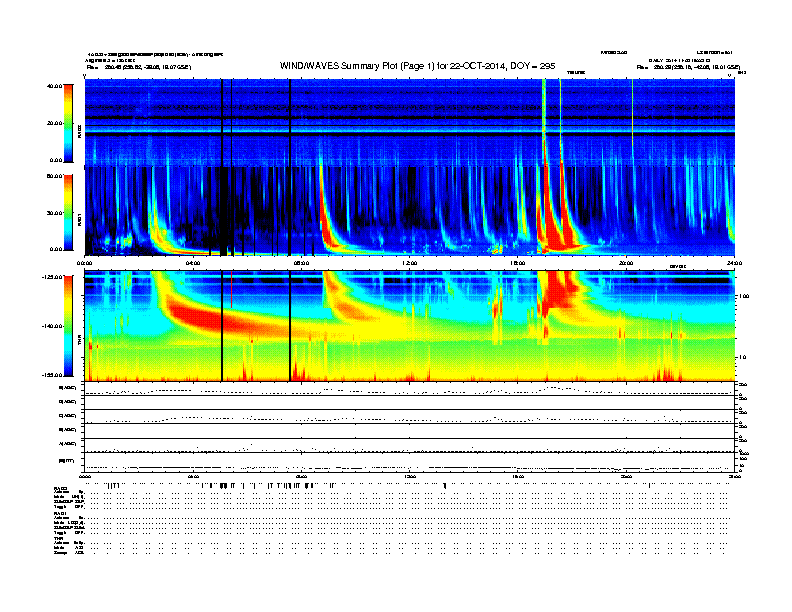The image size is (792, 612).
Task: Click the rotated TNR panel axis label
Action: pos(79,342)
